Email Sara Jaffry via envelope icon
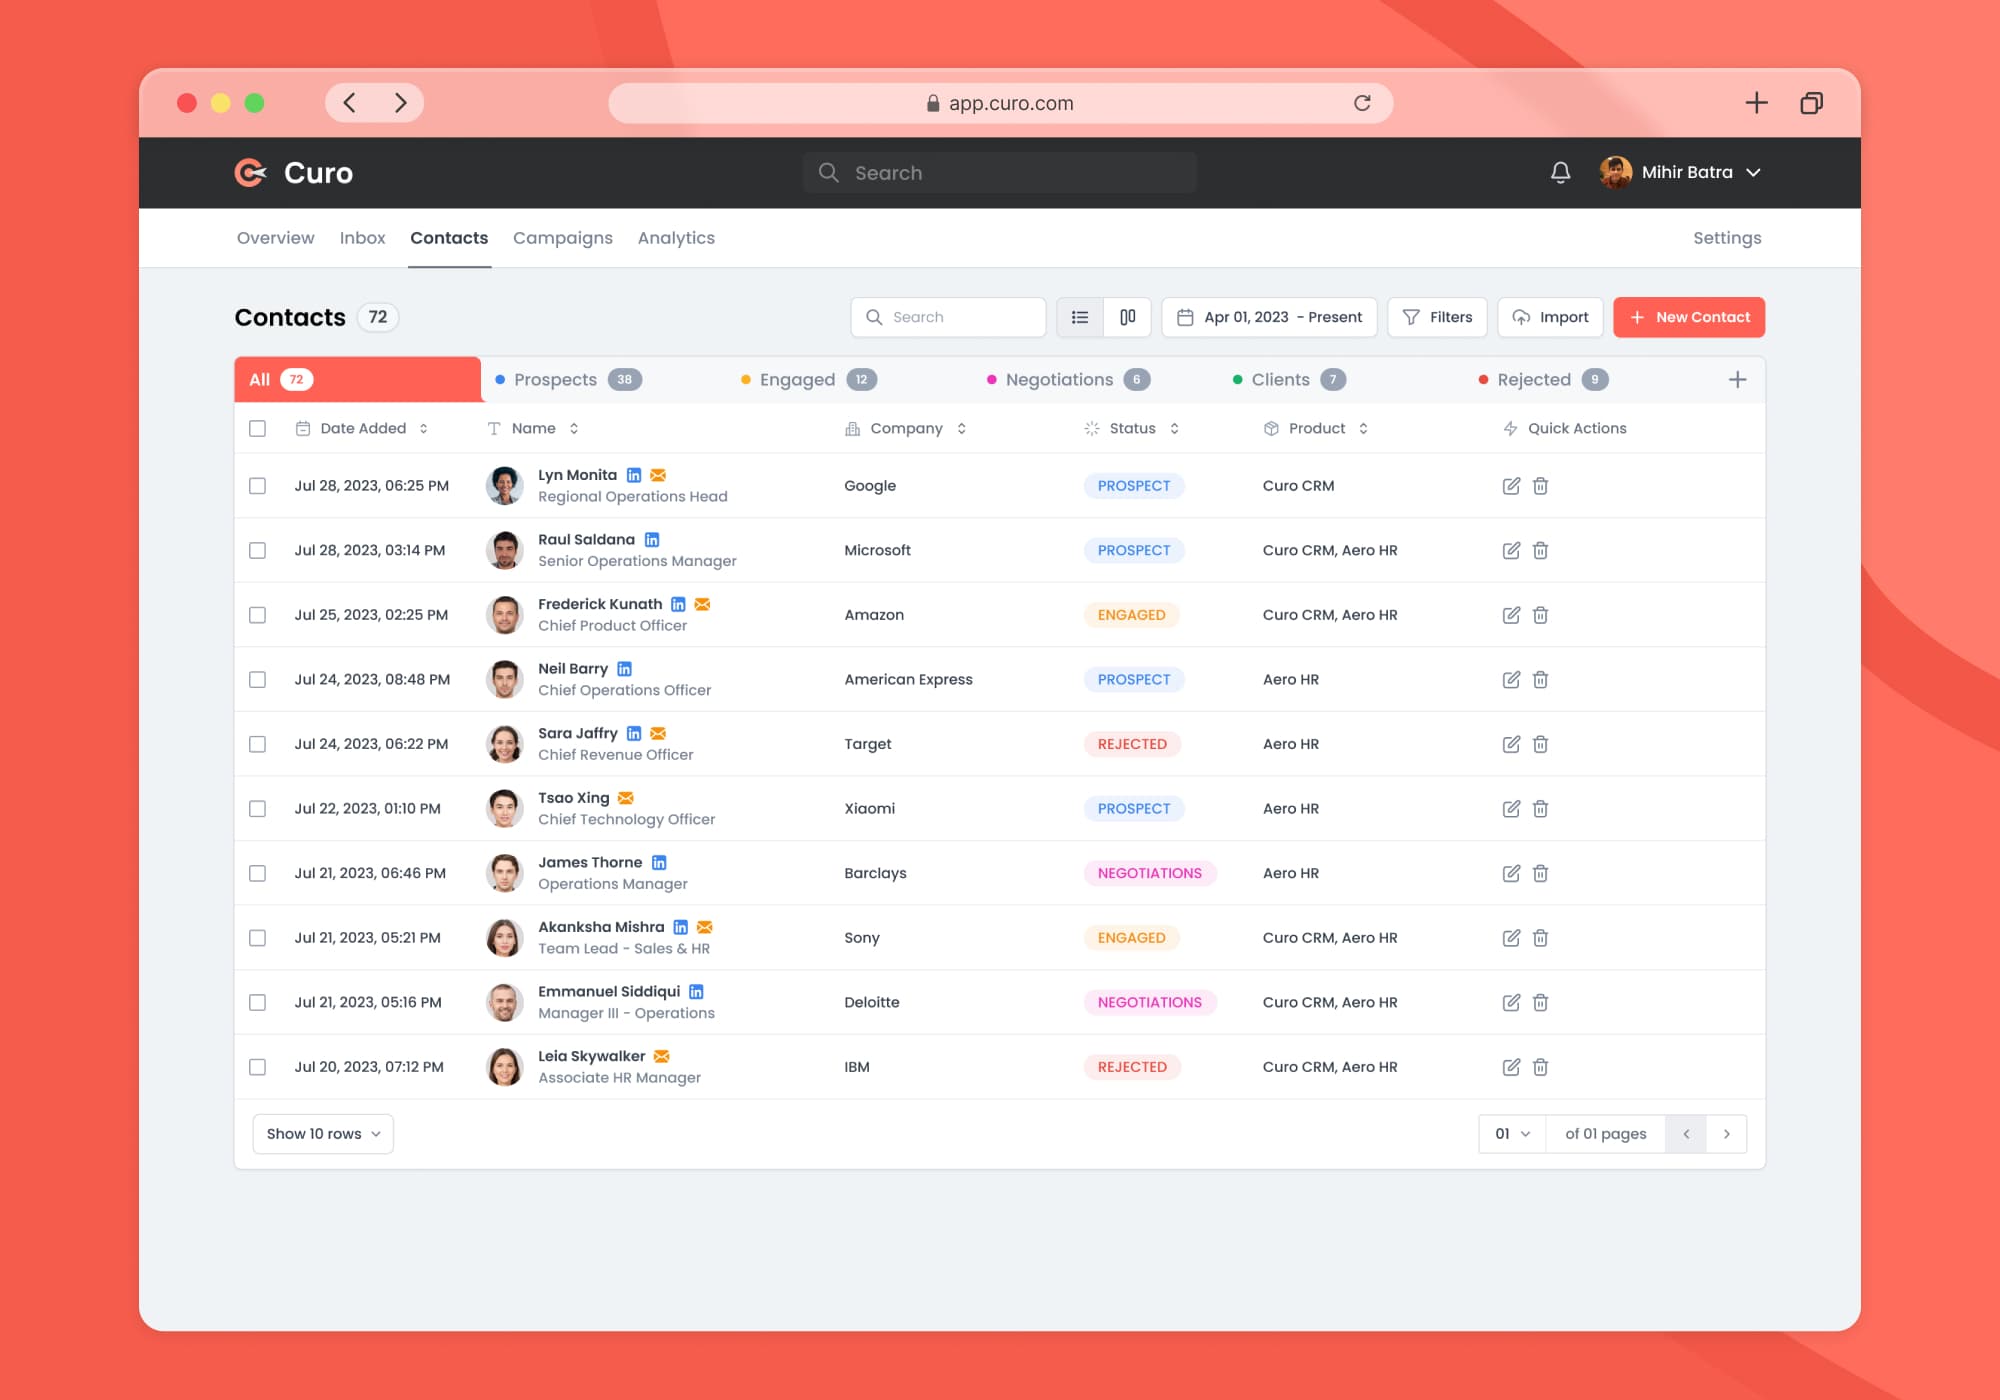The width and height of the screenshot is (2000, 1400). point(658,733)
